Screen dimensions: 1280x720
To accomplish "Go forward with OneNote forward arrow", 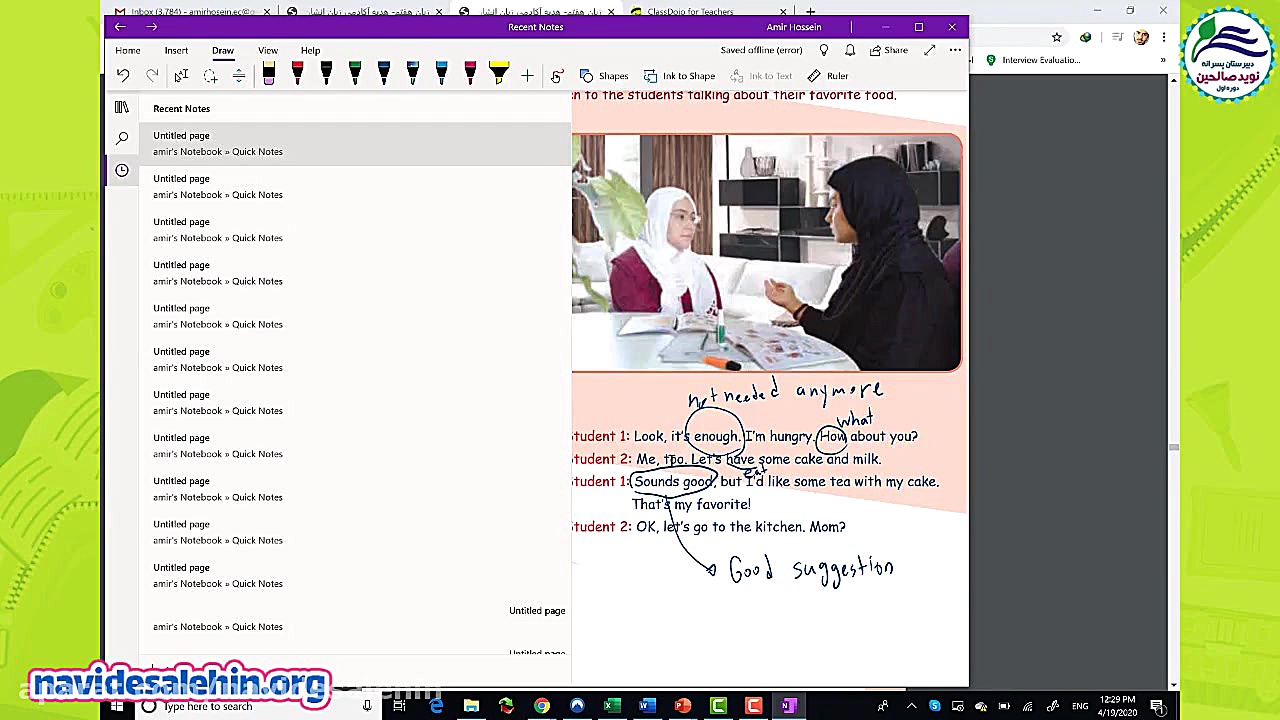I will tap(152, 27).
